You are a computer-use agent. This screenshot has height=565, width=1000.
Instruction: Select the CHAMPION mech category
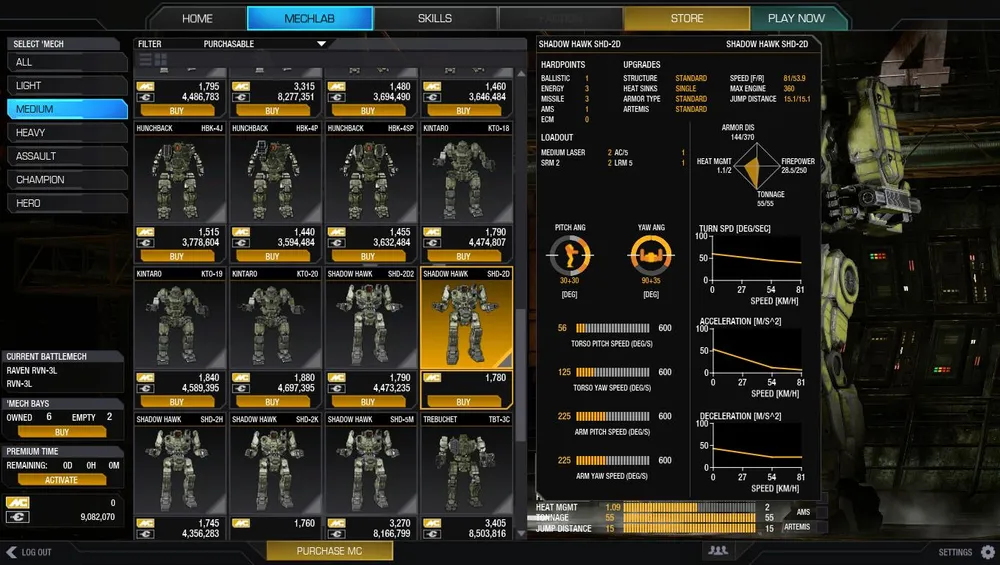(67, 180)
